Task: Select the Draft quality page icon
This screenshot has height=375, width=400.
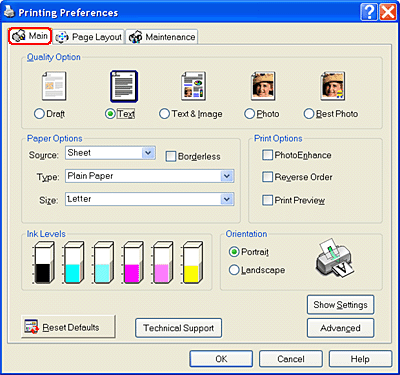Action: (x=54, y=86)
